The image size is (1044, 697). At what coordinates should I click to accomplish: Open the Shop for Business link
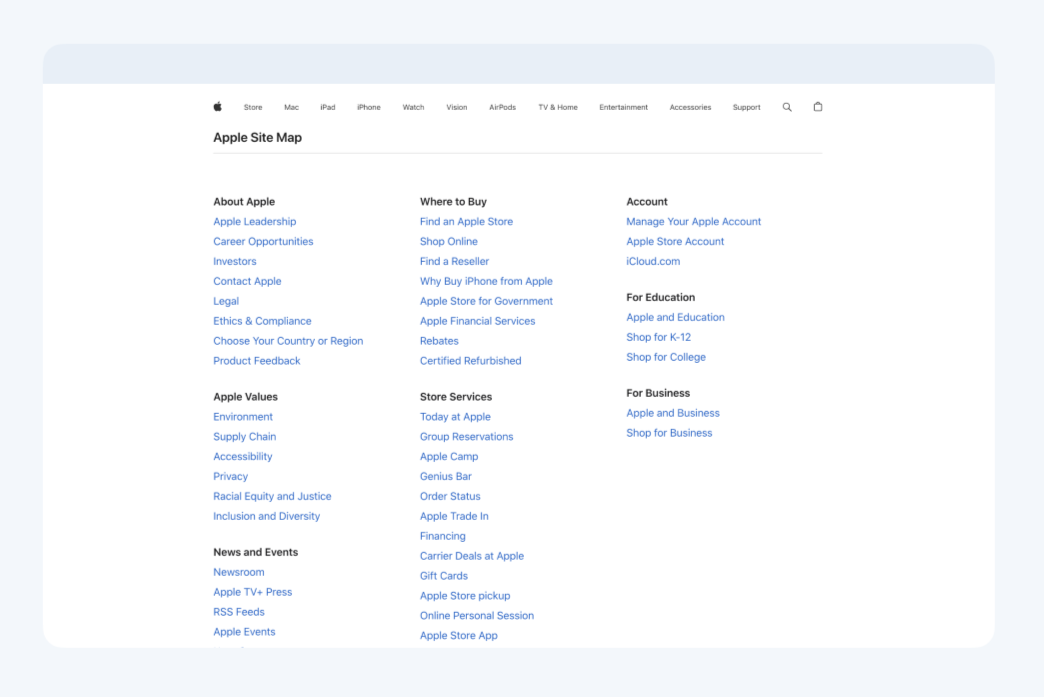tap(669, 433)
